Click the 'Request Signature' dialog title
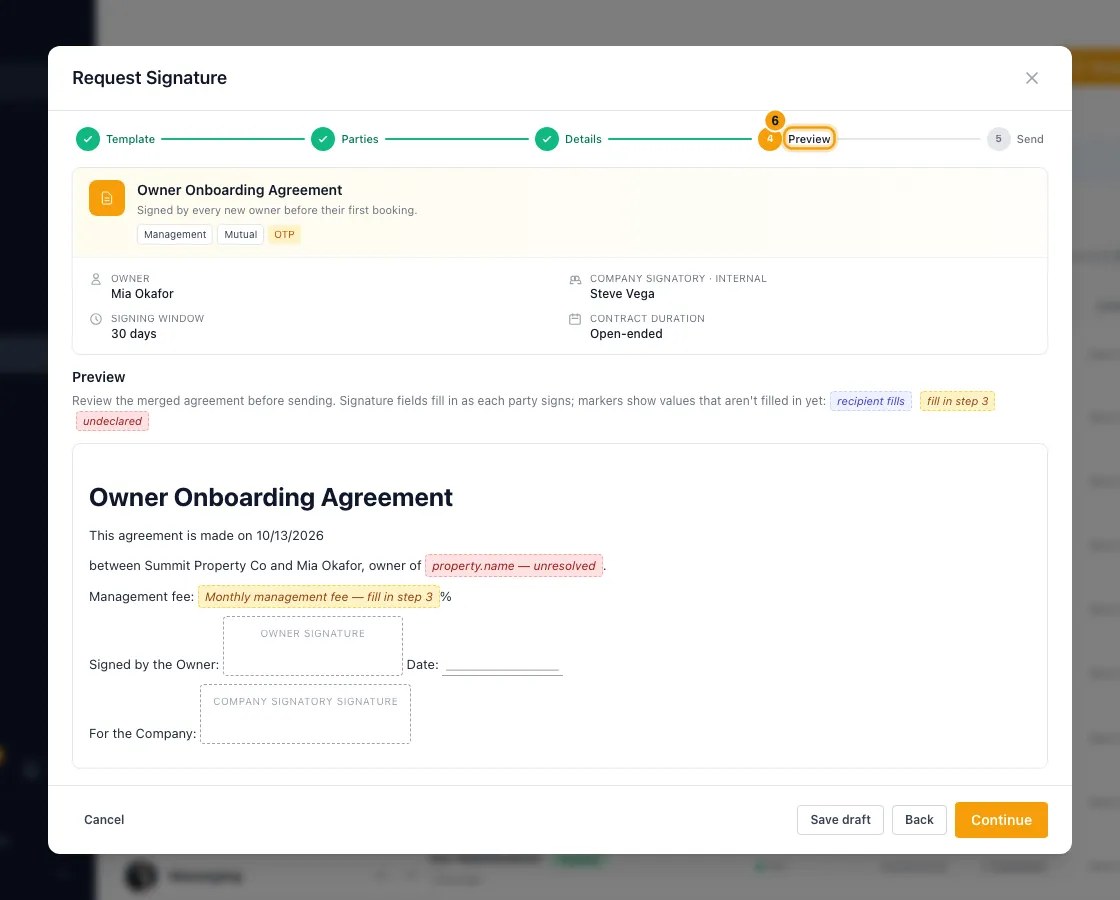Screen dimensions: 1120x900 pos(149,78)
